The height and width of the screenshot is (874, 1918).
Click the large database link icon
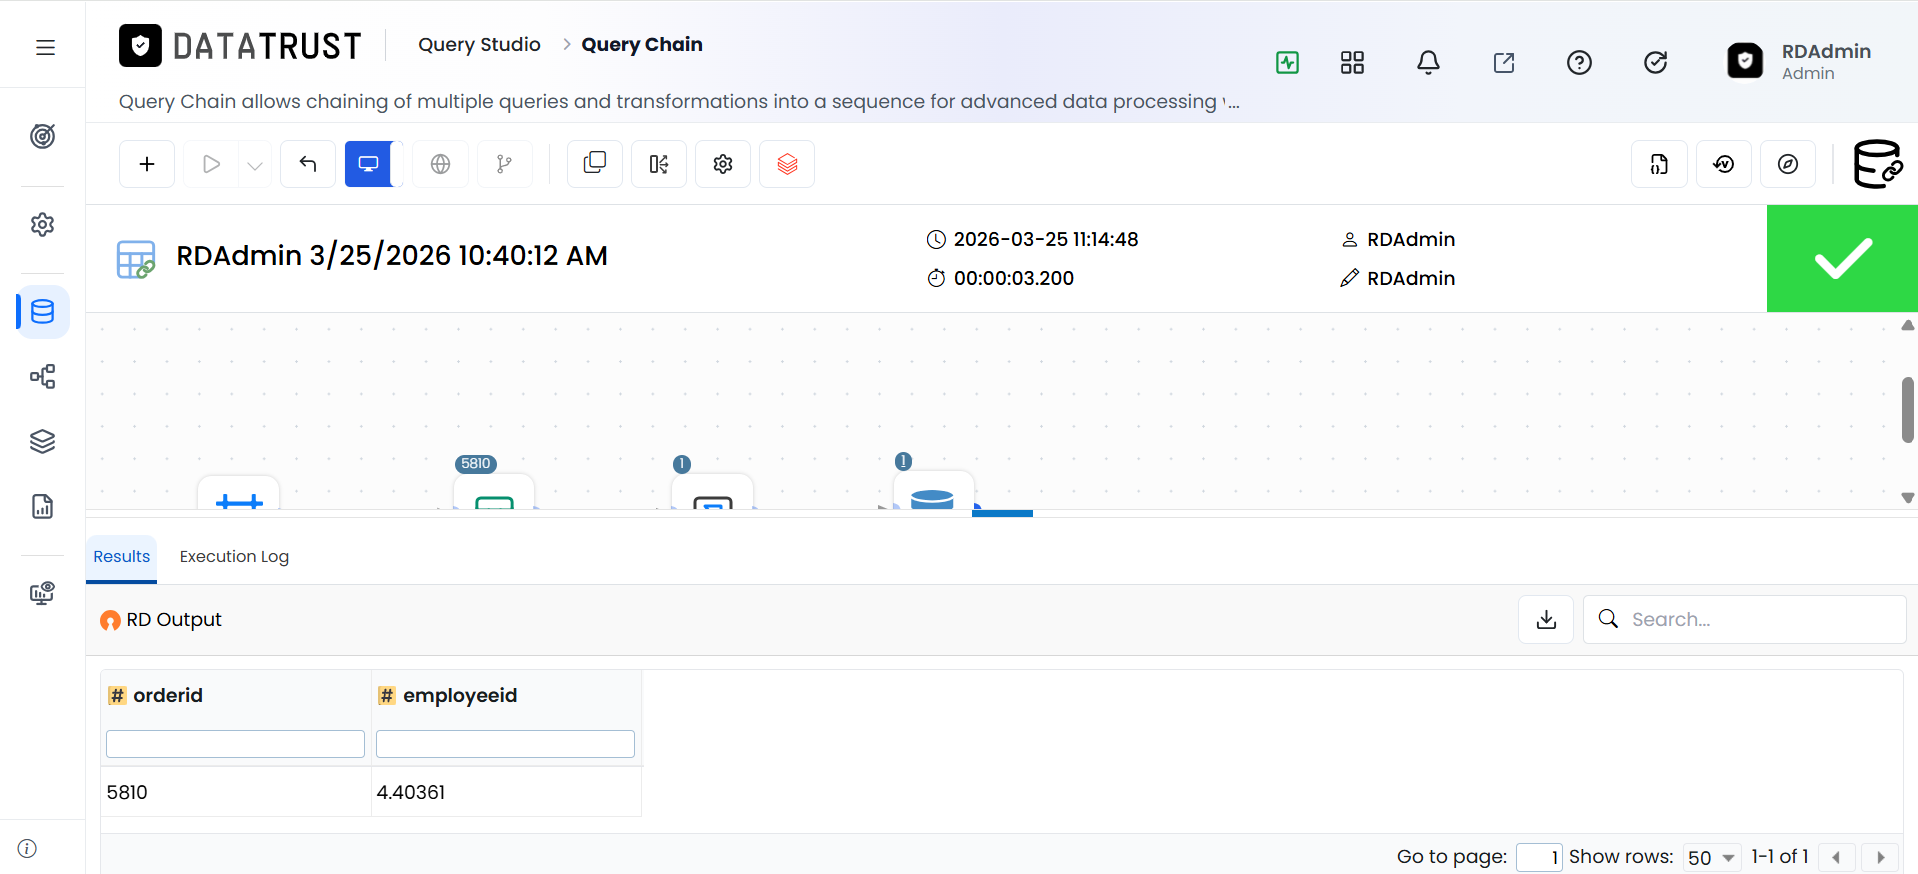[x=1877, y=164]
